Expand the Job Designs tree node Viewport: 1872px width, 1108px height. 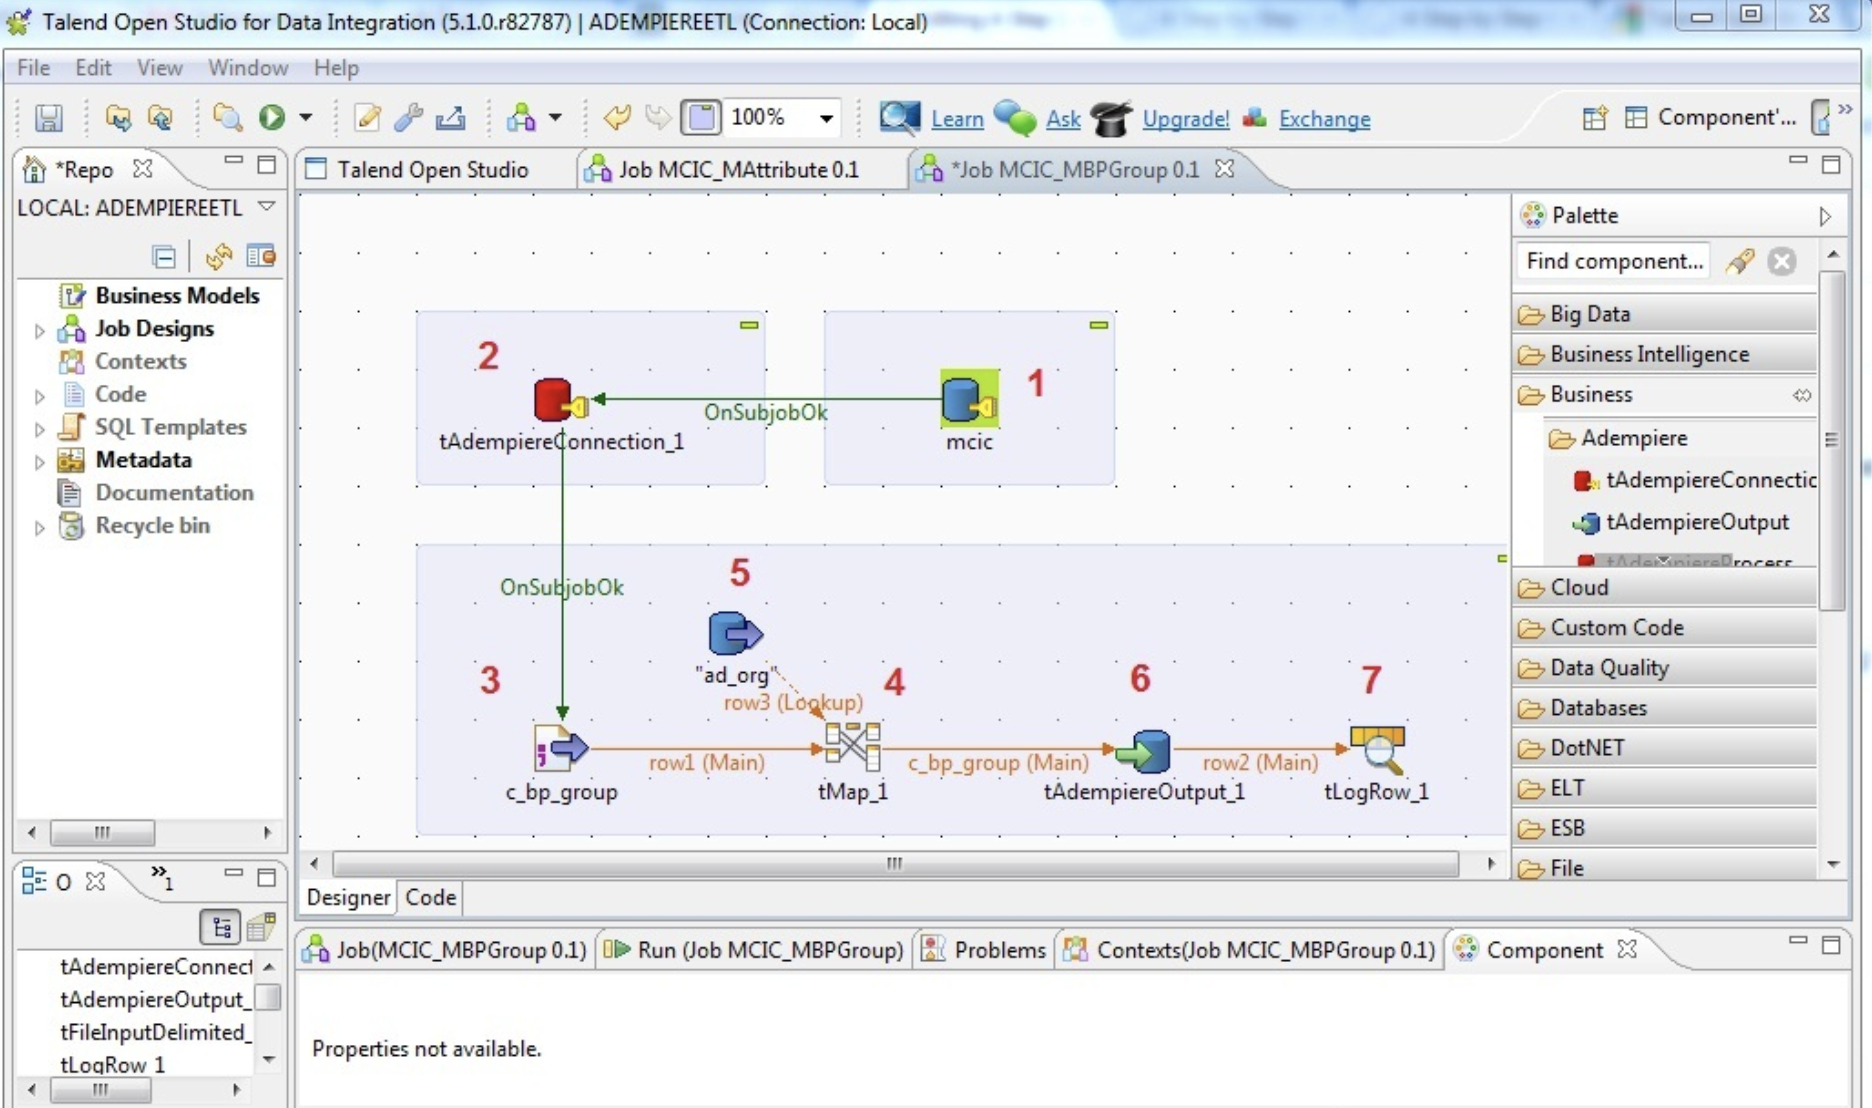click(x=38, y=330)
